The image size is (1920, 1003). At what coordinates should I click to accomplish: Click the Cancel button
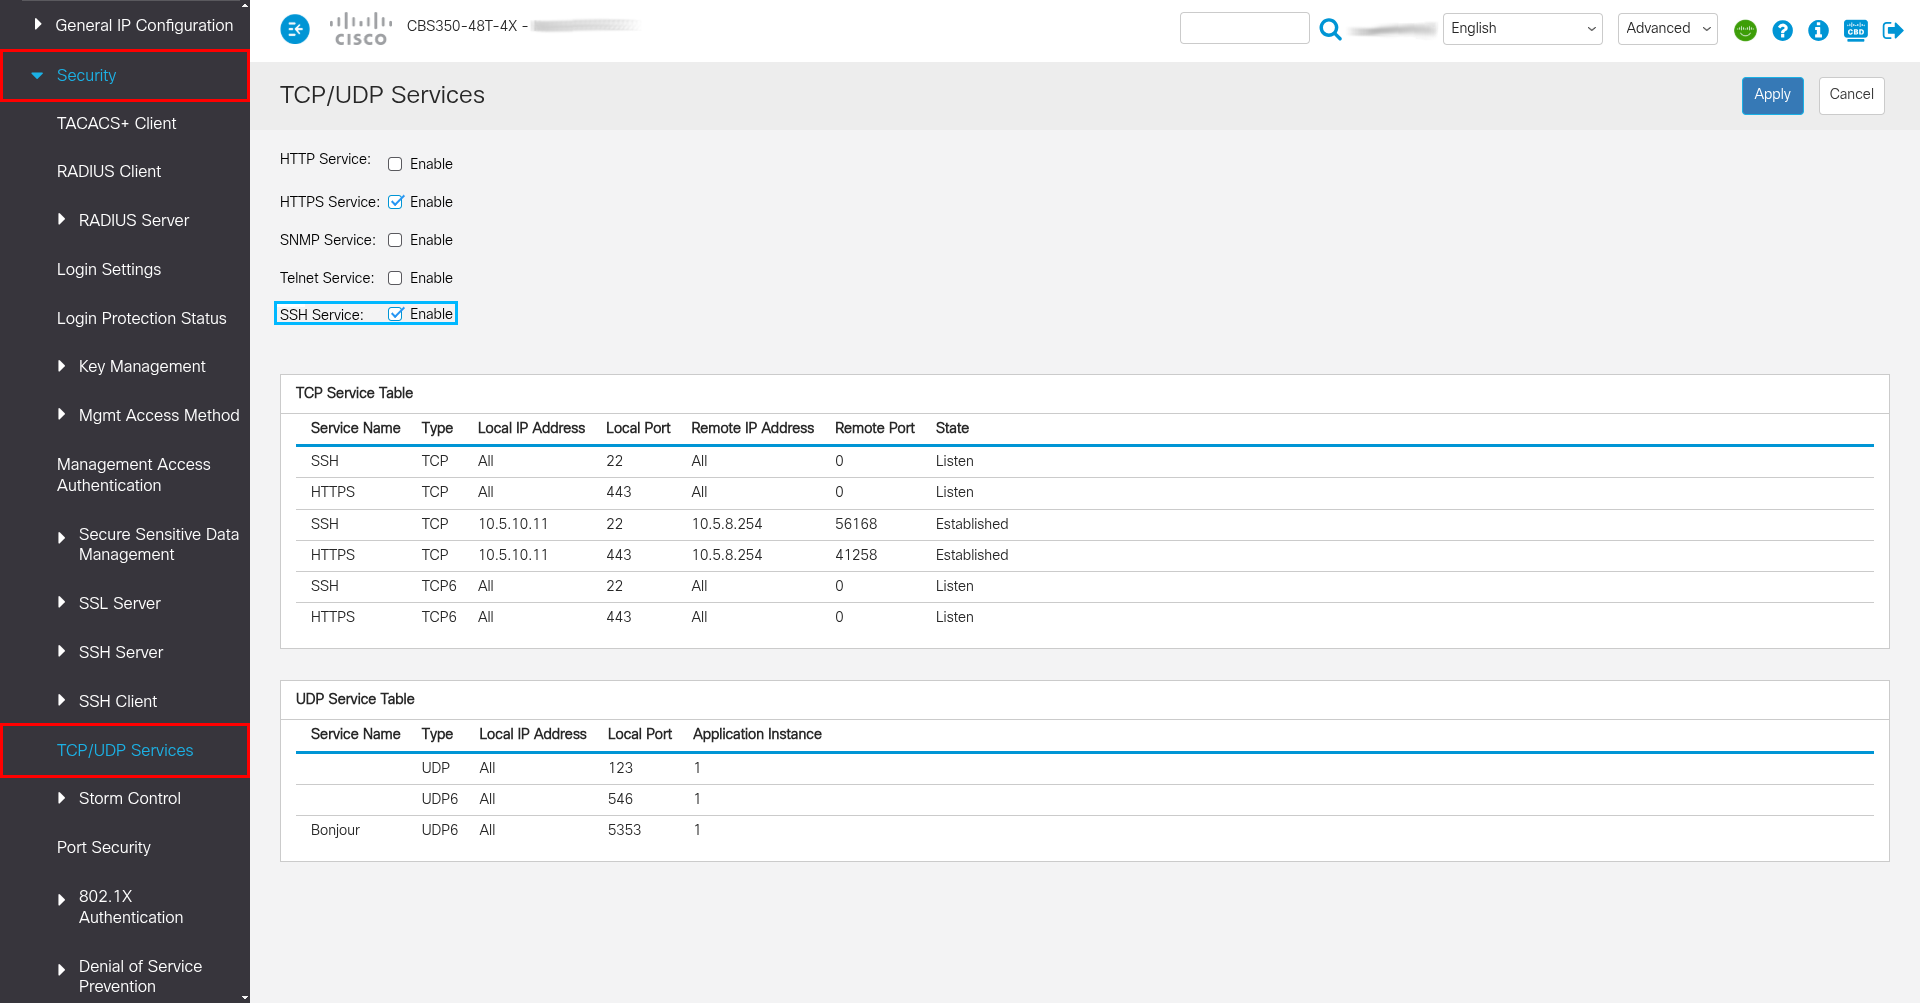click(x=1851, y=95)
